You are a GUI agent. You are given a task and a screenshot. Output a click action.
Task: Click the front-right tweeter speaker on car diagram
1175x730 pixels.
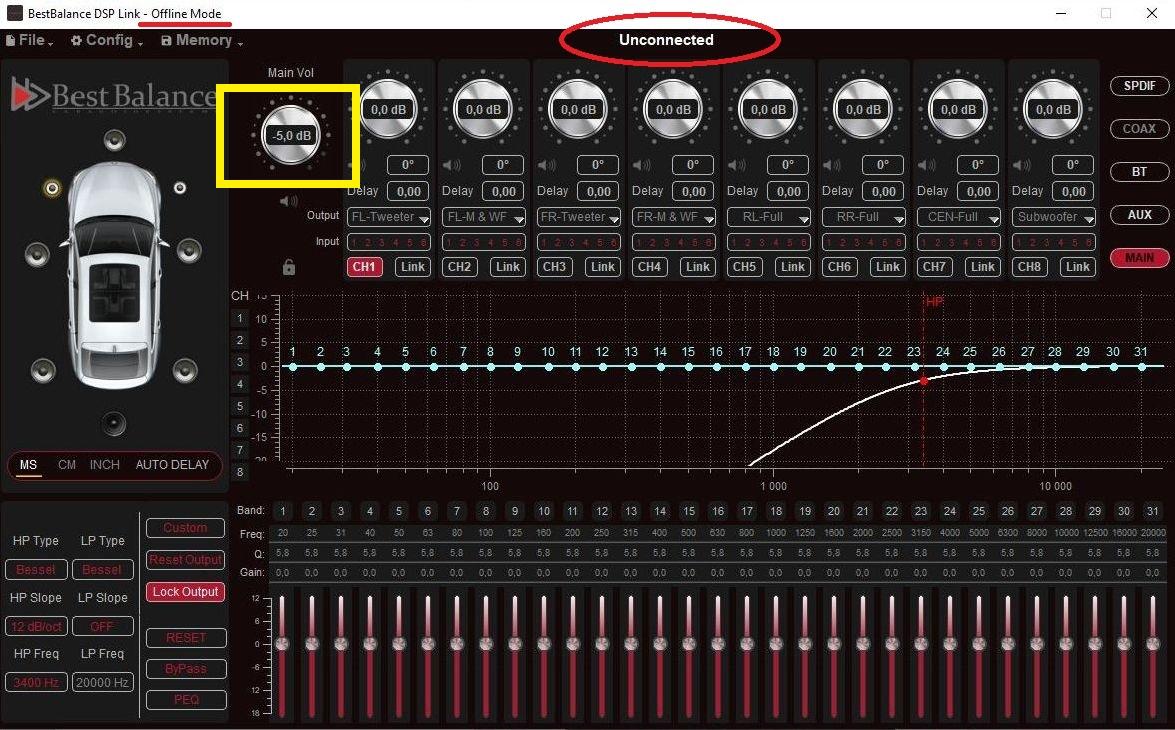click(180, 188)
